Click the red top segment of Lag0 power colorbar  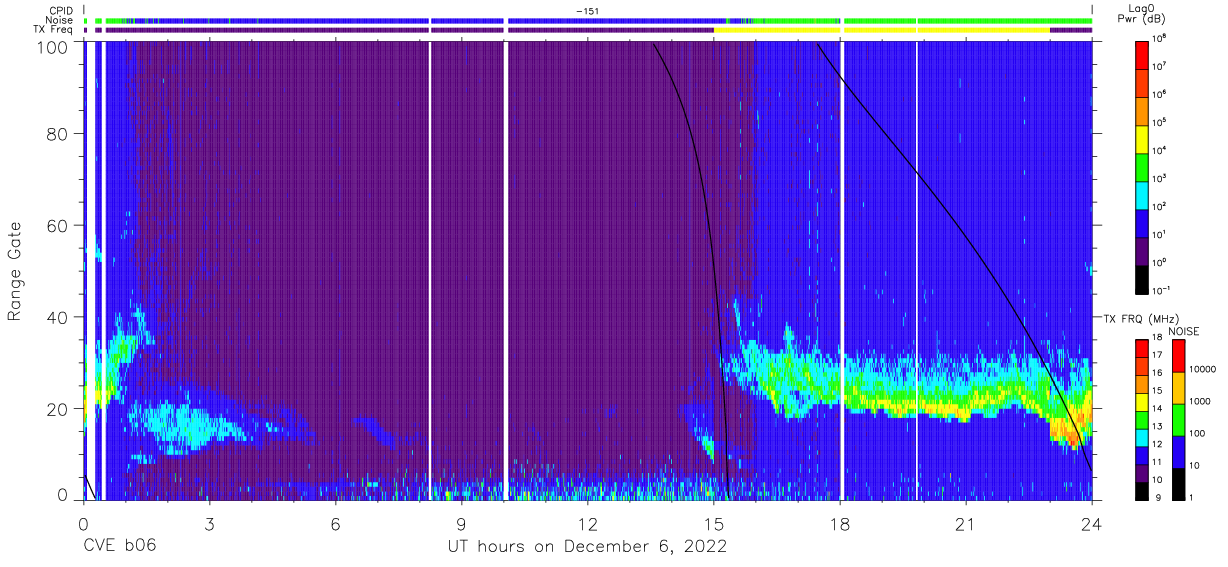pos(1142,54)
